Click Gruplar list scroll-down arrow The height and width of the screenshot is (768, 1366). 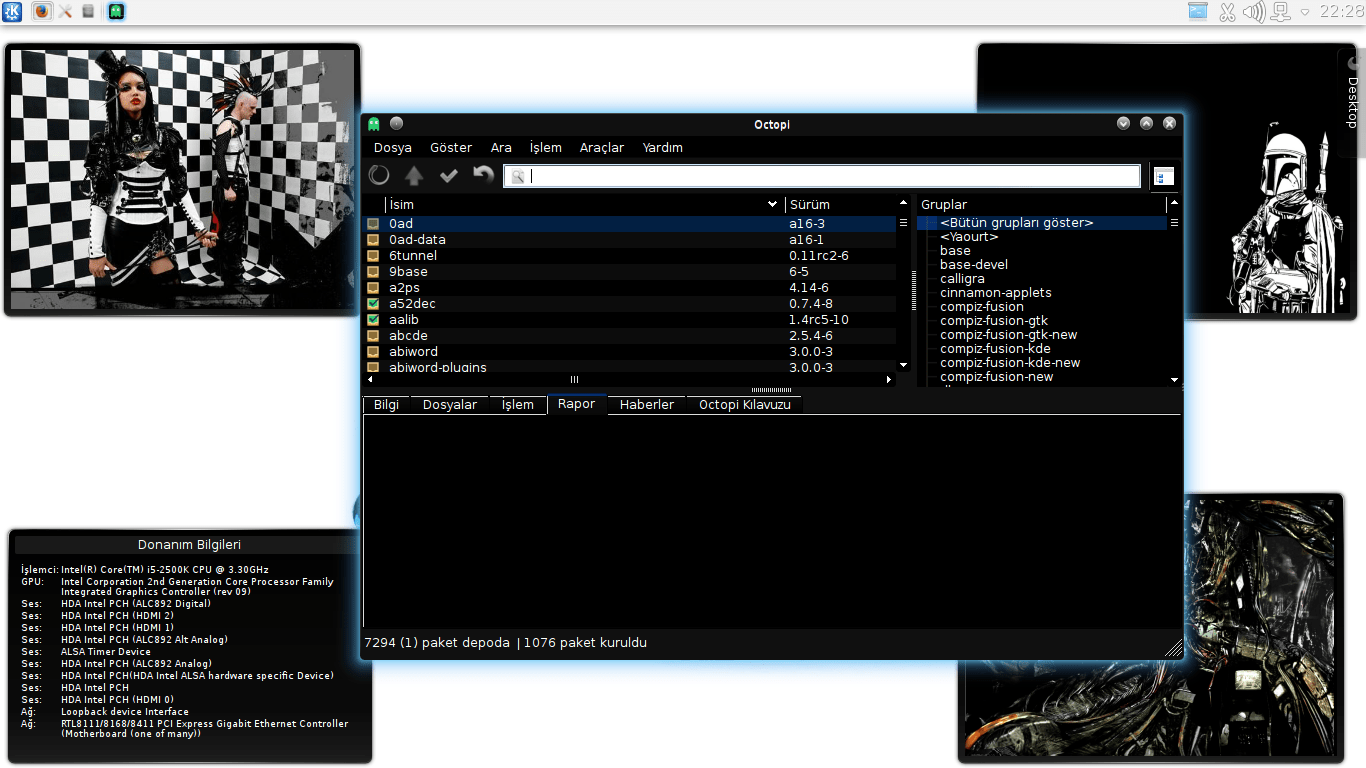(x=1174, y=380)
